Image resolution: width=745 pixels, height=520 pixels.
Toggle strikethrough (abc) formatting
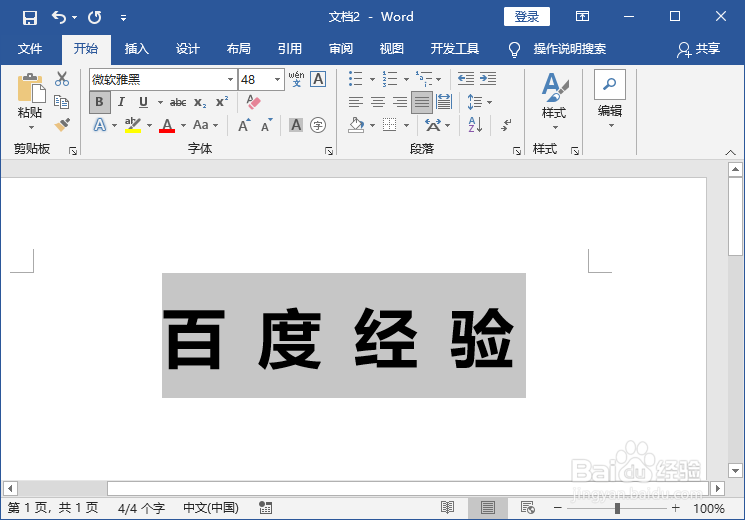click(x=178, y=102)
